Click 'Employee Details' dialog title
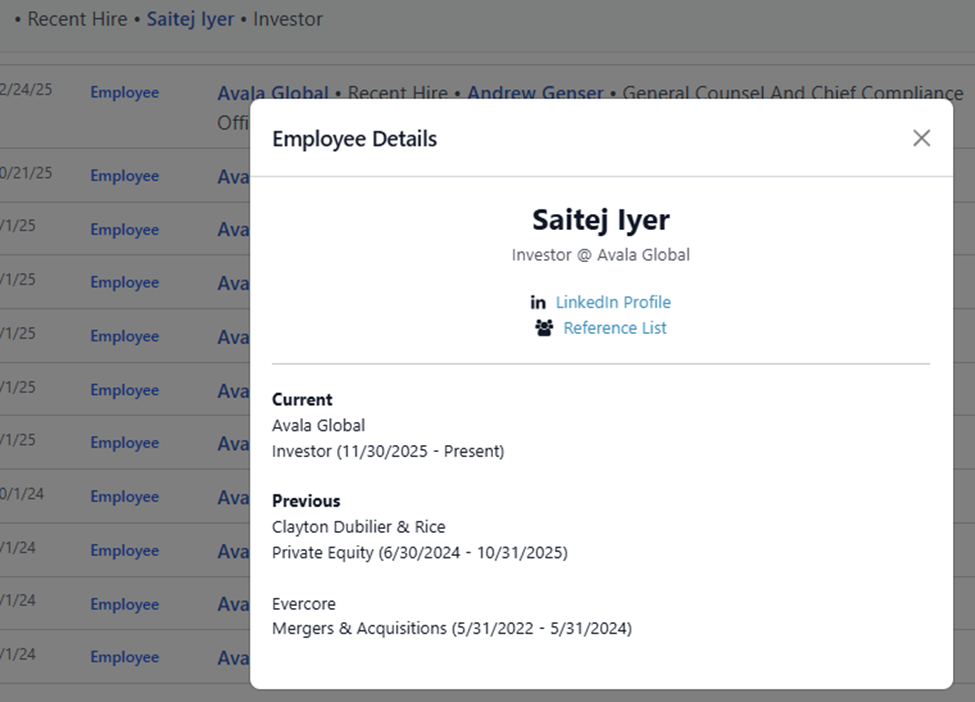This screenshot has width=975, height=702. tap(354, 139)
